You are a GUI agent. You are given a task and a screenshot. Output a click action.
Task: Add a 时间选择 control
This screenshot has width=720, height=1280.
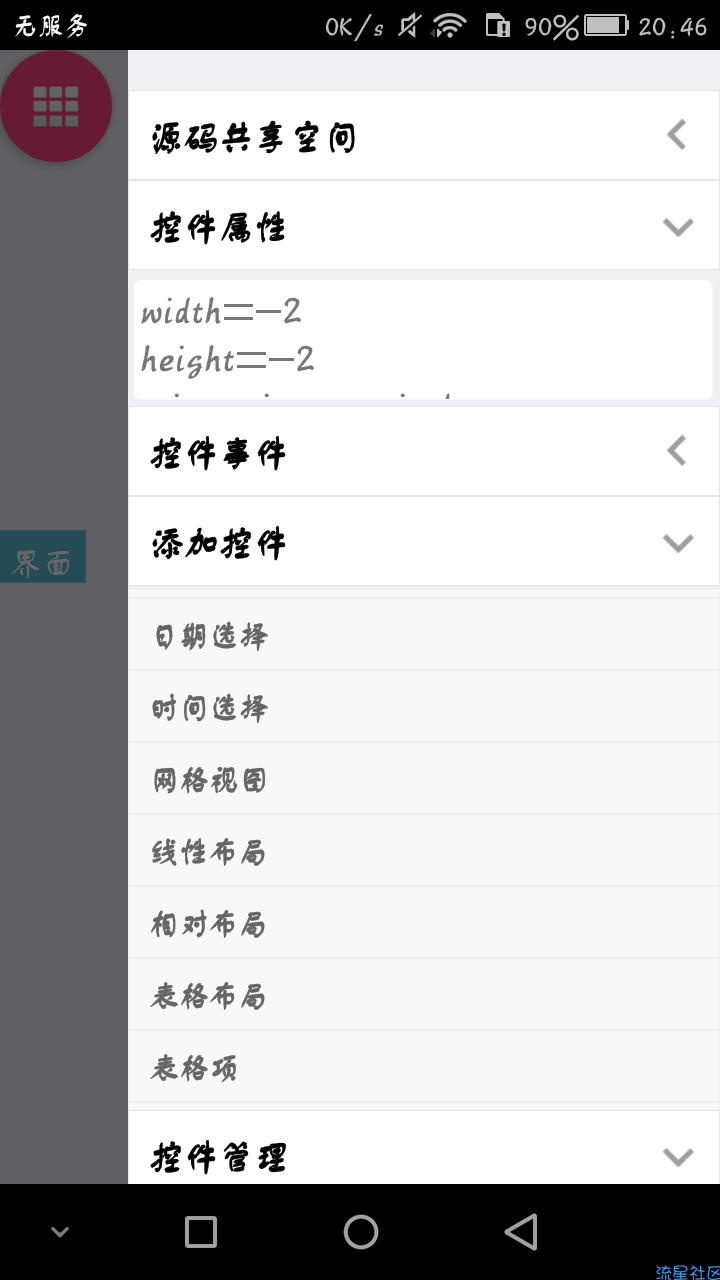click(424, 707)
